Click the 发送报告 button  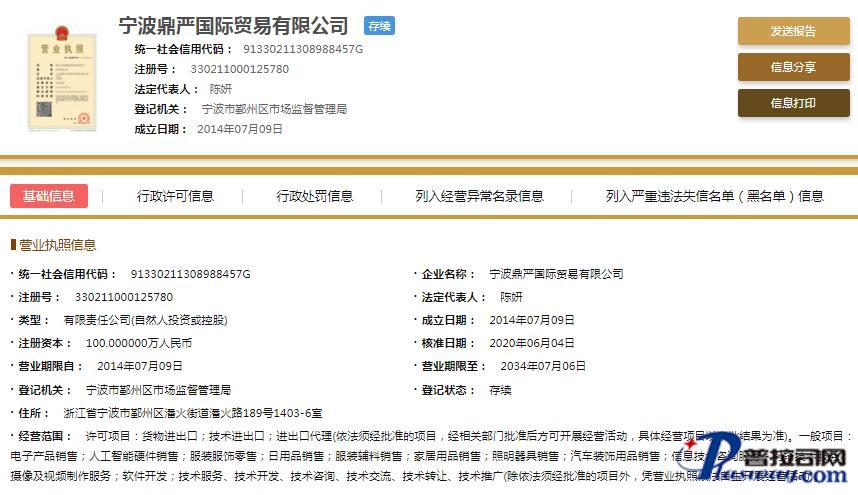793,31
